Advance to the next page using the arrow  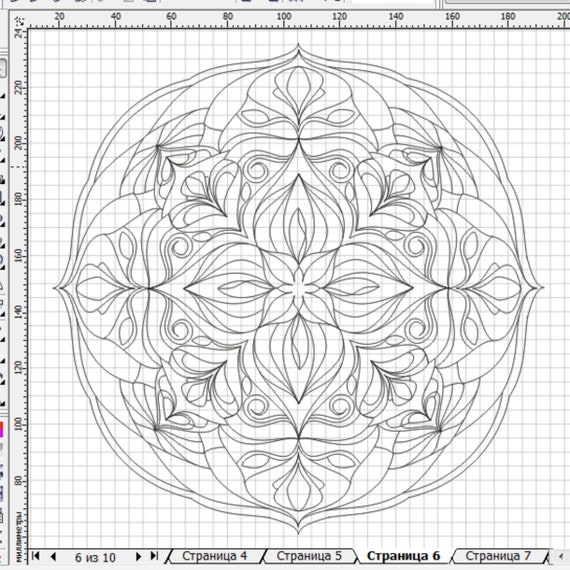coord(138,556)
